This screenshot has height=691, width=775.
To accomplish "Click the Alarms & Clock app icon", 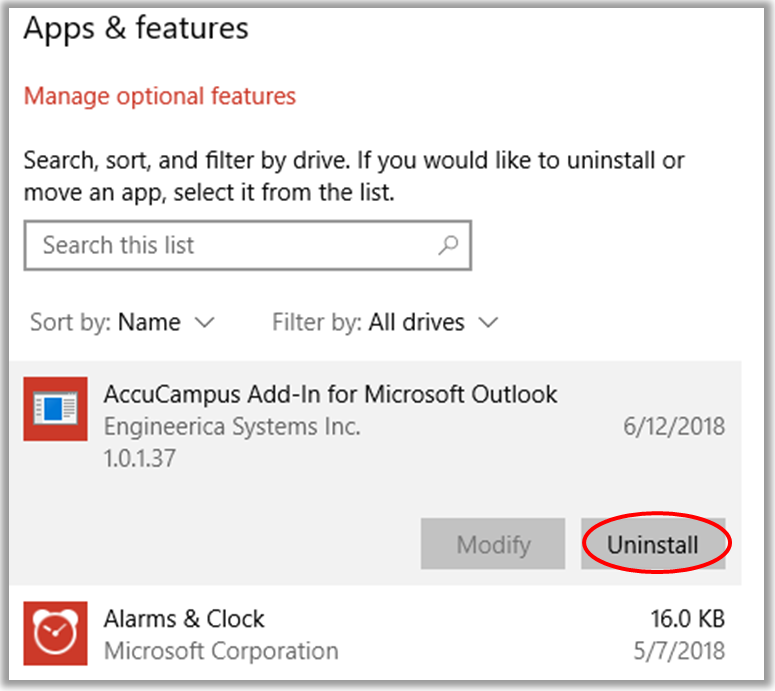I will (x=55, y=633).
